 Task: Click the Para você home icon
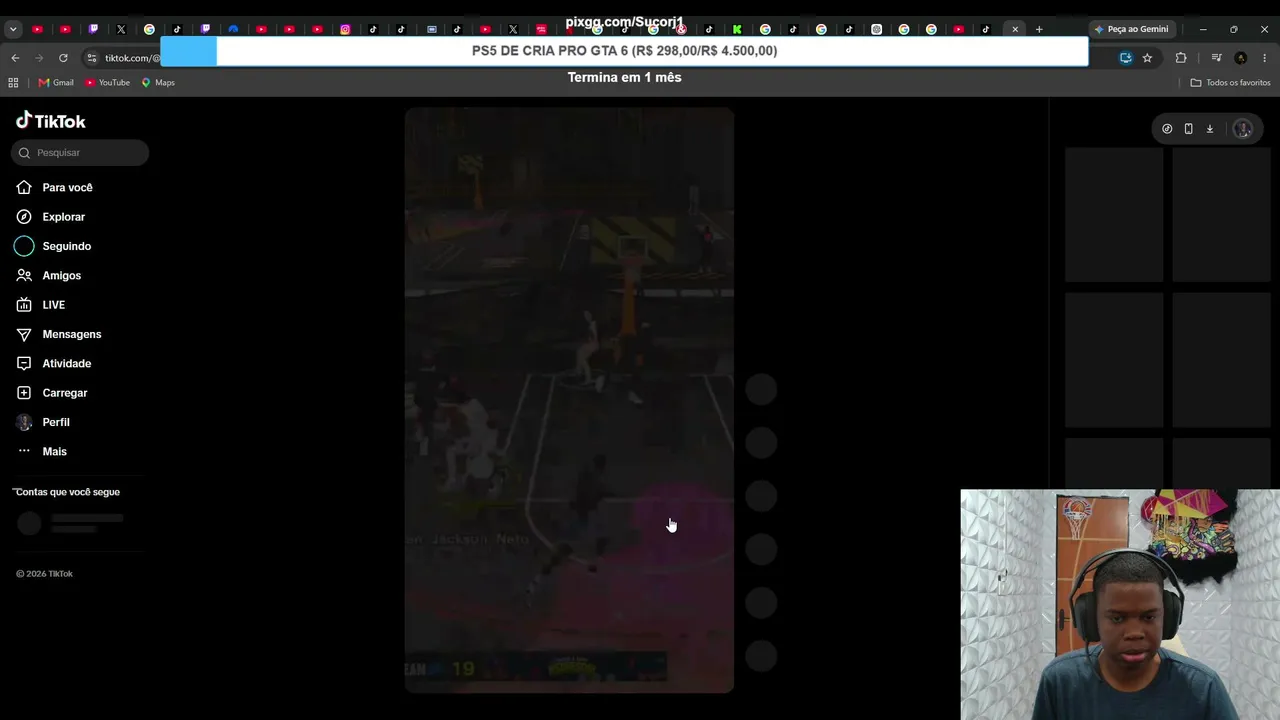[24, 188]
